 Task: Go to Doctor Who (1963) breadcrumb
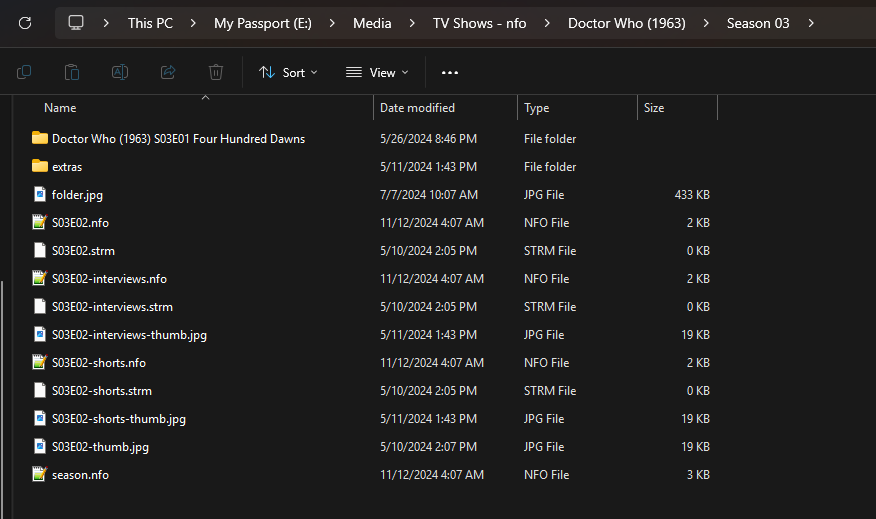click(x=626, y=23)
